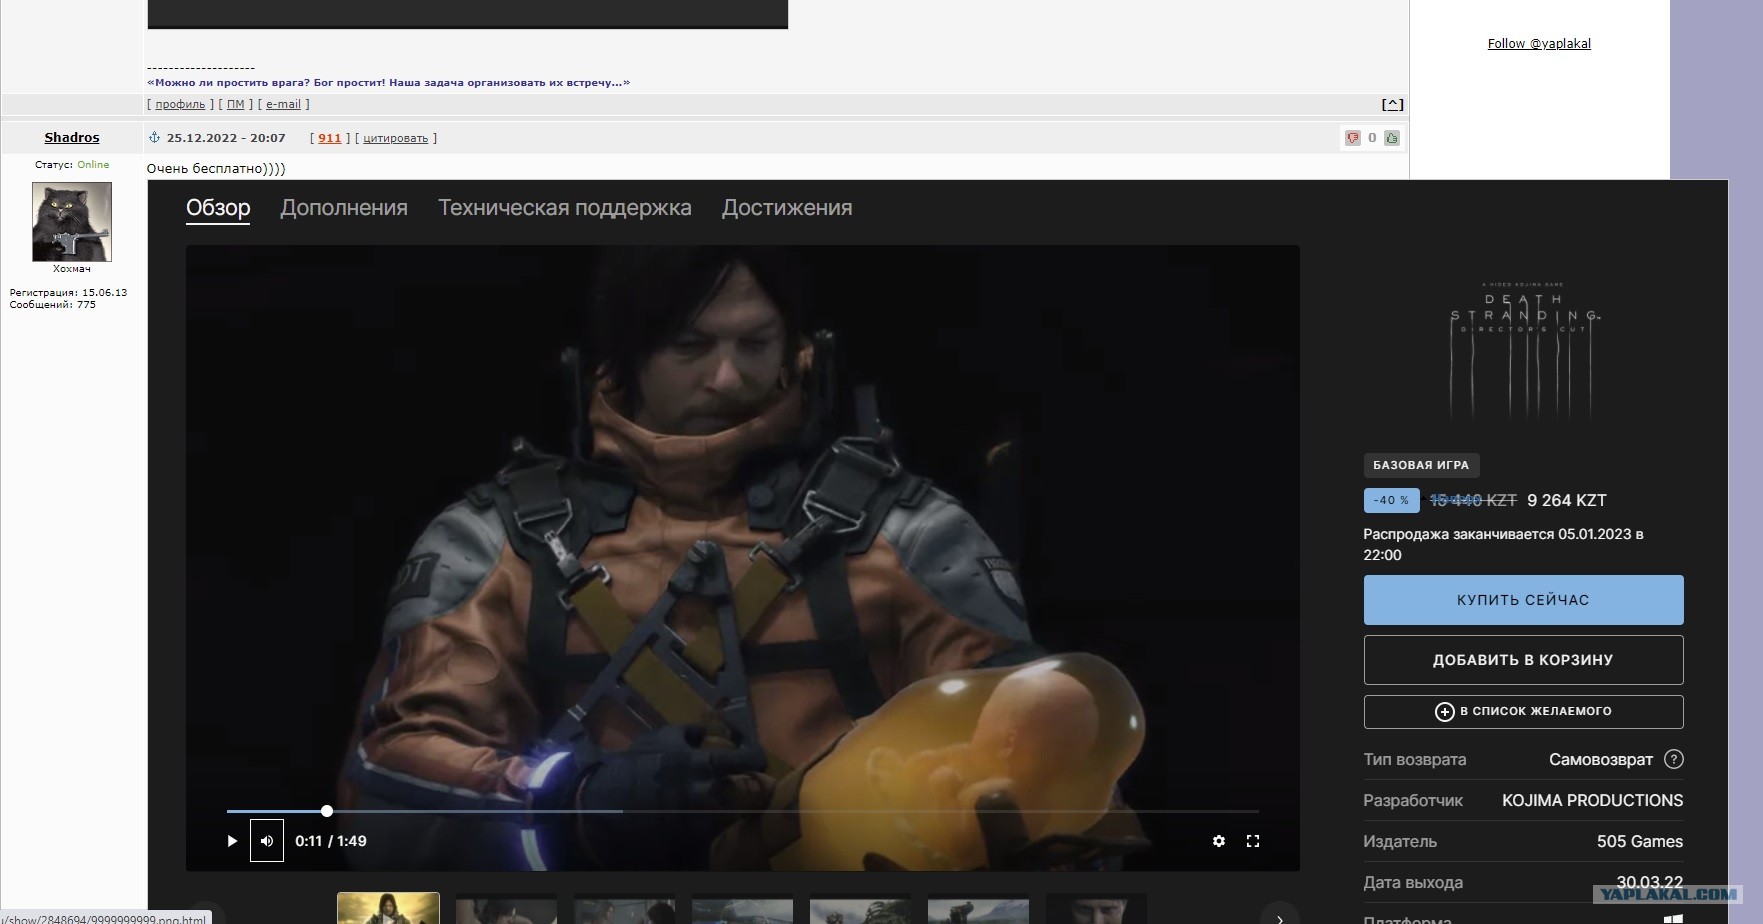Open the Достижения tab
1763x924 pixels.
click(787, 208)
